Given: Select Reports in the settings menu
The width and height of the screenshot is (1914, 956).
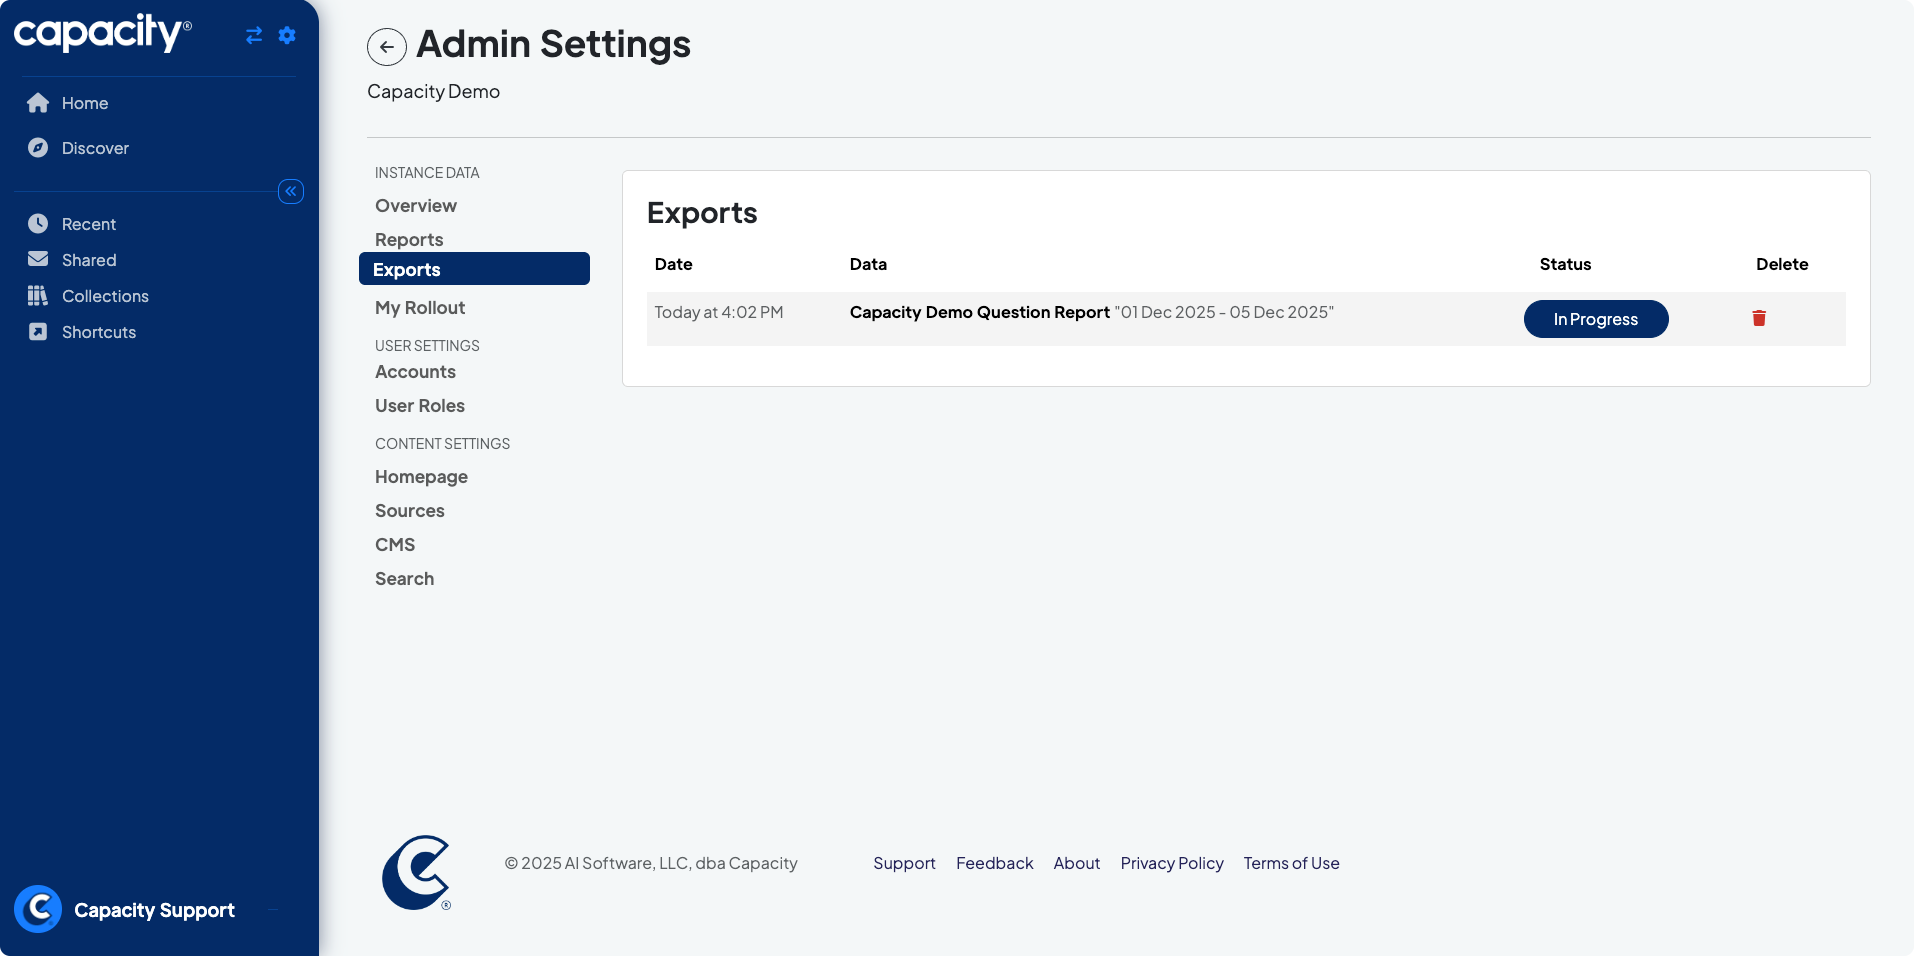Looking at the screenshot, I should pos(409,240).
